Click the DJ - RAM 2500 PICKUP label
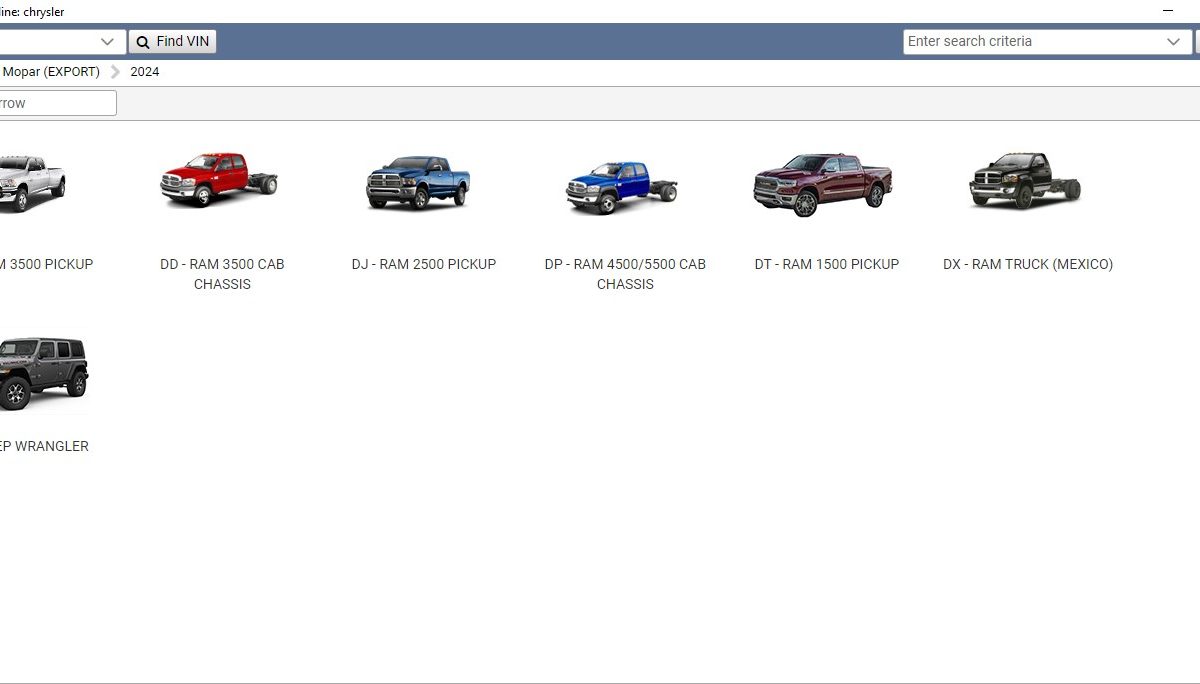The height and width of the screenshot is (684, 1200). 424,264
